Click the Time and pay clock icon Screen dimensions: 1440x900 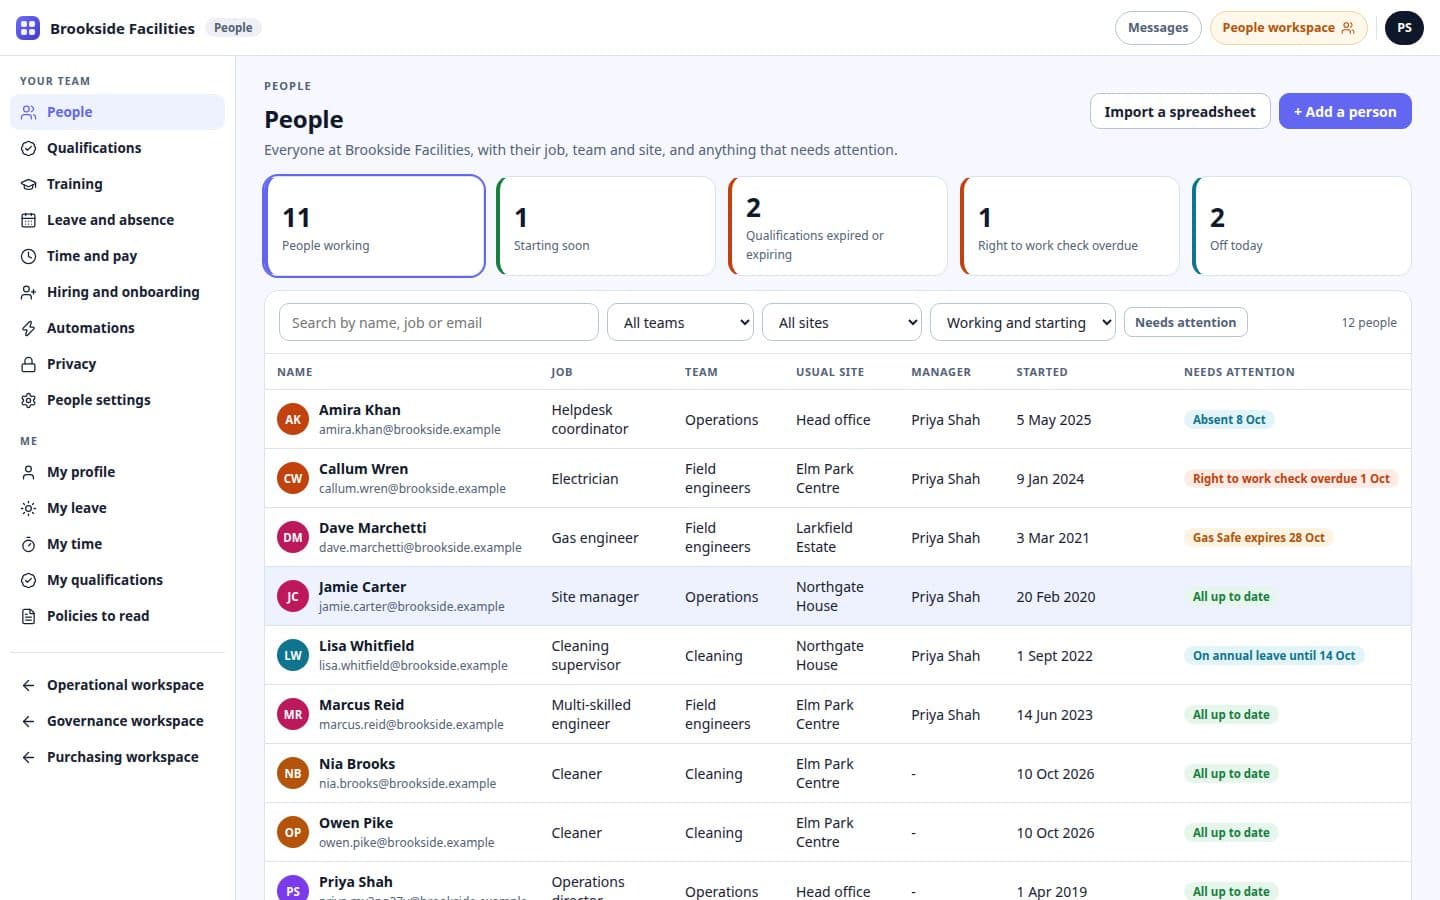29,256
